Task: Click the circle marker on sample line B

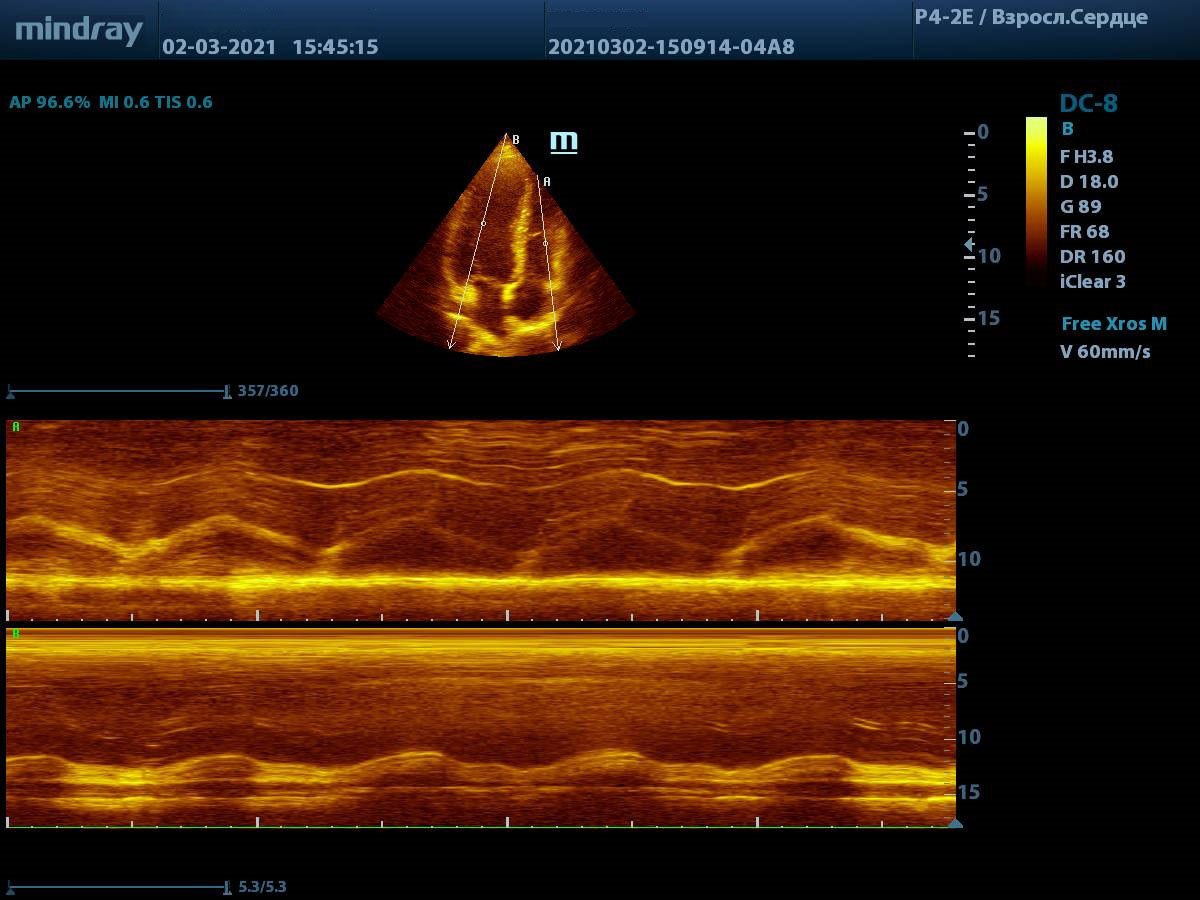Action: point(483,224)
